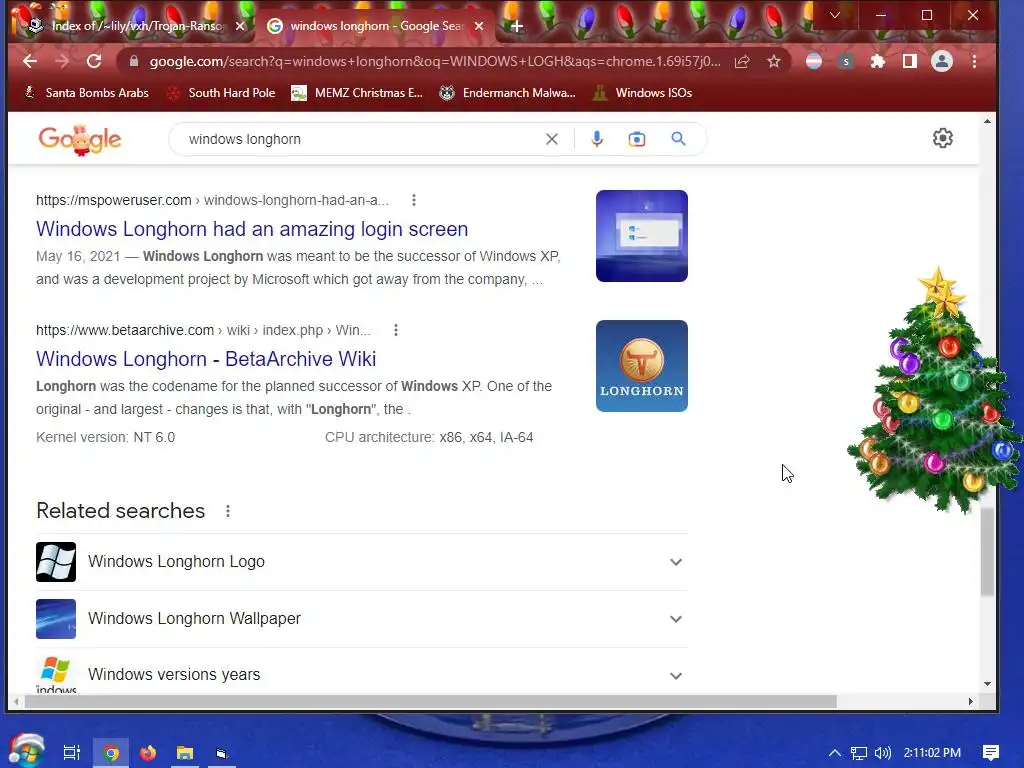Bookmark this page with the star
Image resolution: width=1024 pixels, height=768 pixels.
tap(774, 61)
